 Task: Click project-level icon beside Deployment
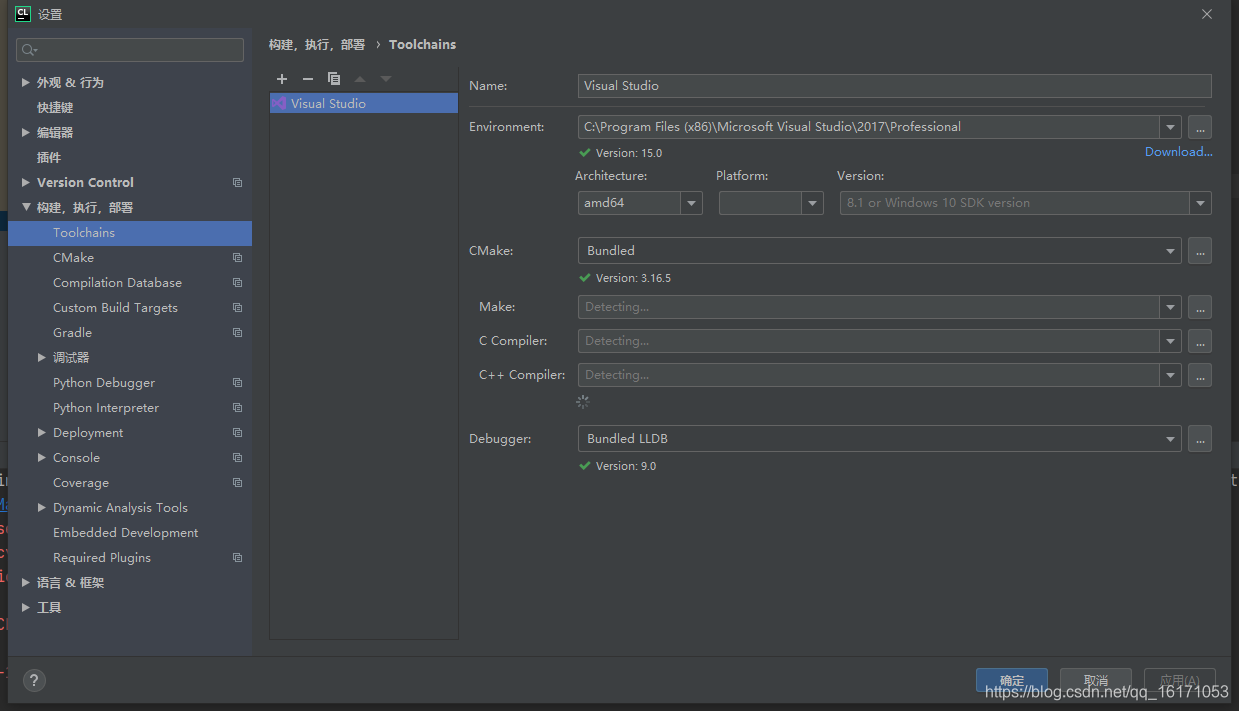coord(237,432)
